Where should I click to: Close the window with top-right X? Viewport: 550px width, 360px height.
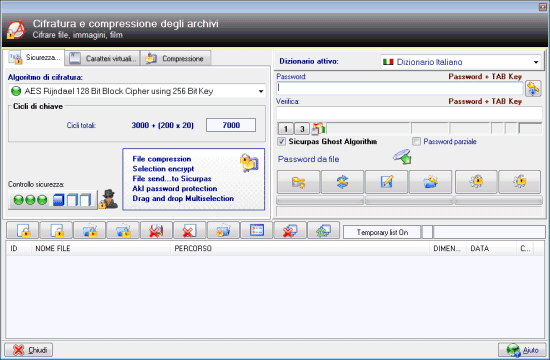tap(543, 7)
